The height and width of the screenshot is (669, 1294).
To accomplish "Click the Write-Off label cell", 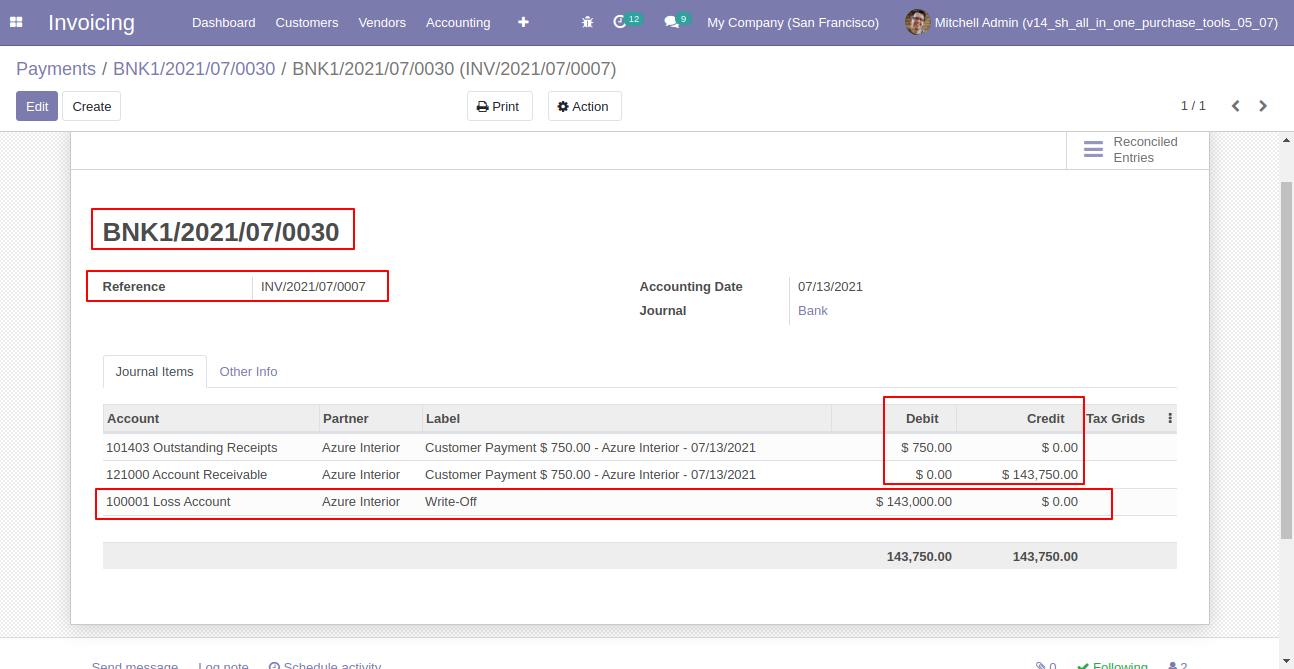I will [451, 502].
